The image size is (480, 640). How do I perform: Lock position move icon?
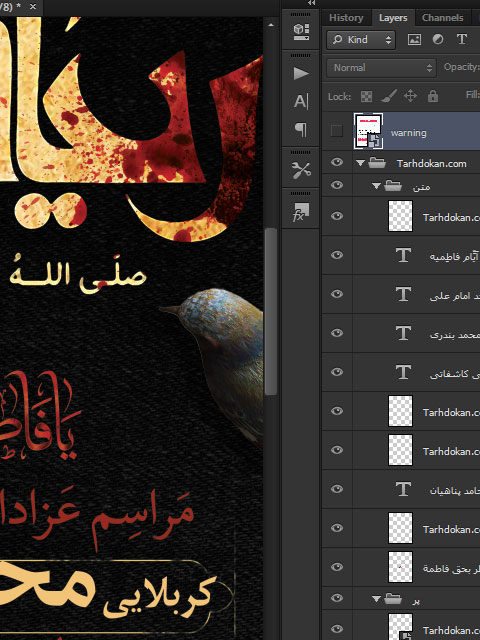tap(410, 96)
